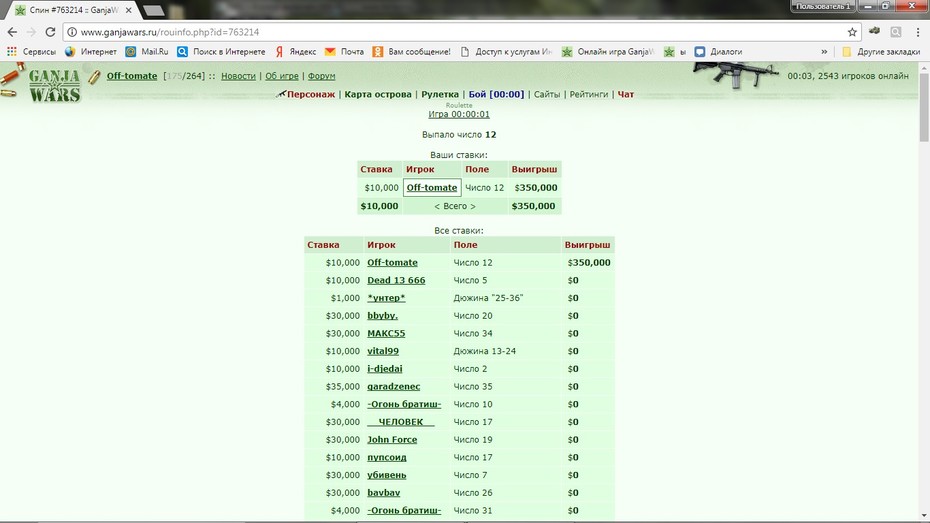The image size is (930, 523).
Task: Open the убивень player link
Action: click(x=387, y=475)
